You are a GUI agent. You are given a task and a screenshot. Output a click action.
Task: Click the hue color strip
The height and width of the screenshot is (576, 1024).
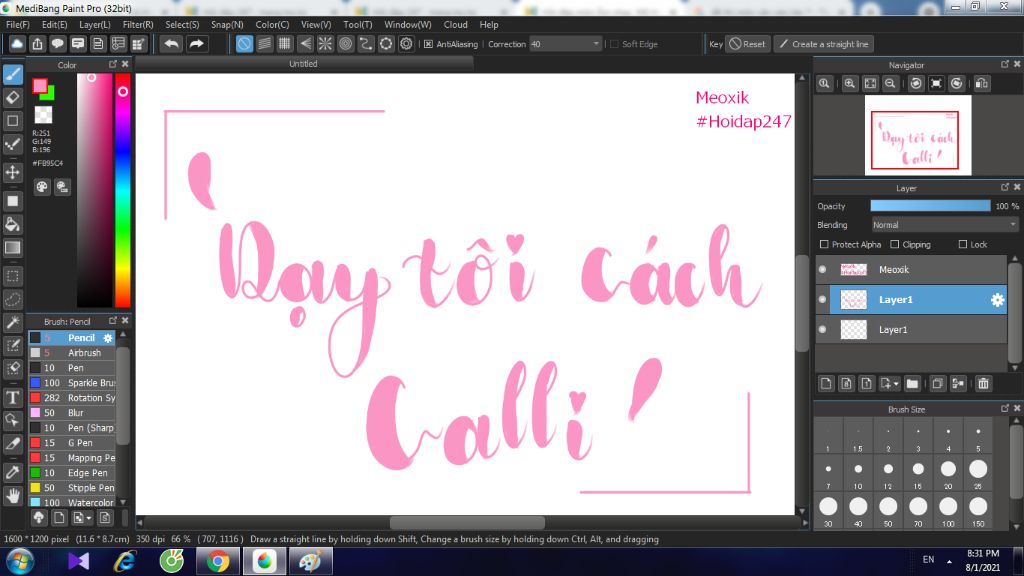[x=123, y=190]
